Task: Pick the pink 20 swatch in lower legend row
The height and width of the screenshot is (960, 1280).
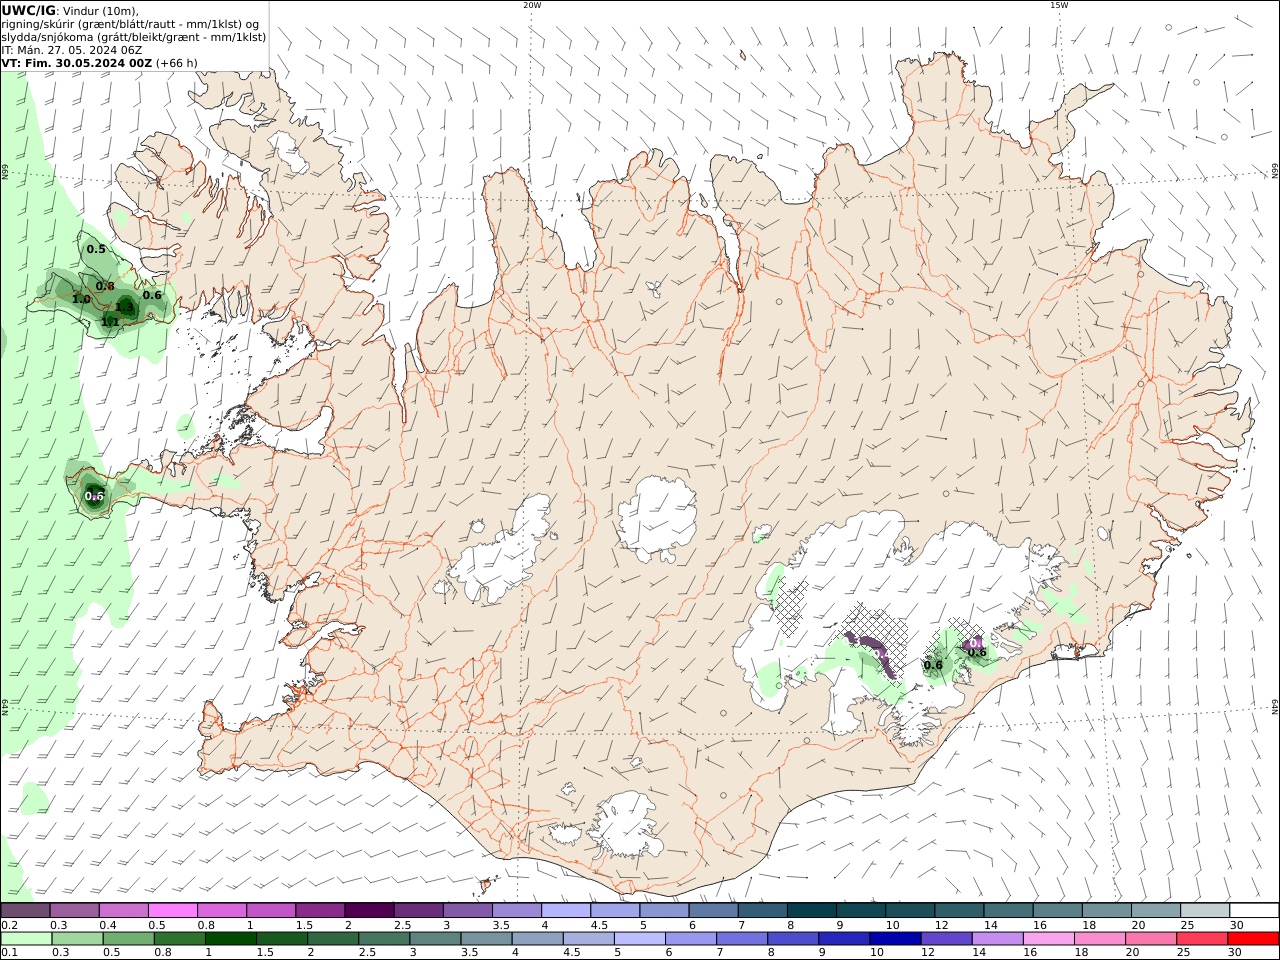Action: click(1150, 939)
